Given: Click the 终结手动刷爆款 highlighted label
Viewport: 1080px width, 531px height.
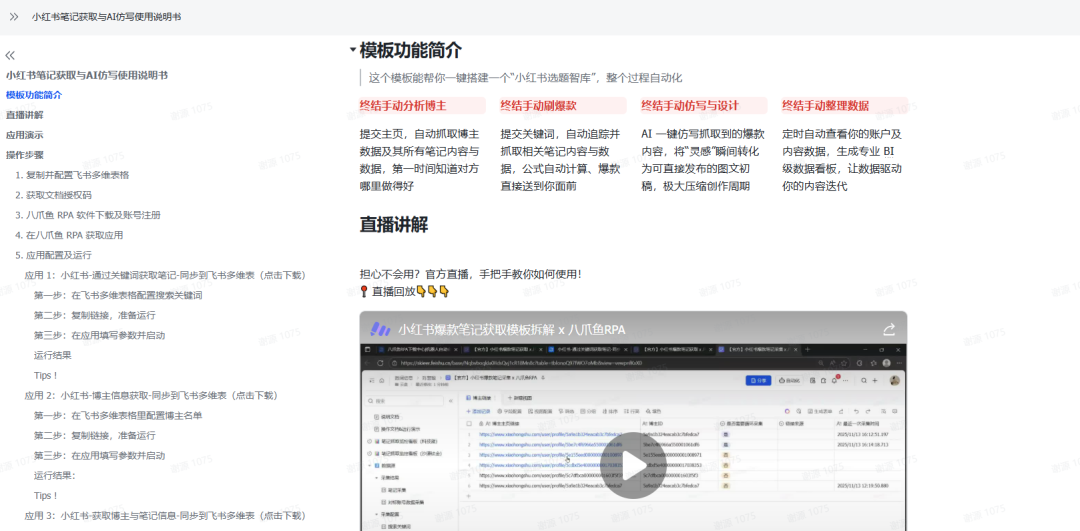Looking at the screenshot, I should (x=539, y=105).
